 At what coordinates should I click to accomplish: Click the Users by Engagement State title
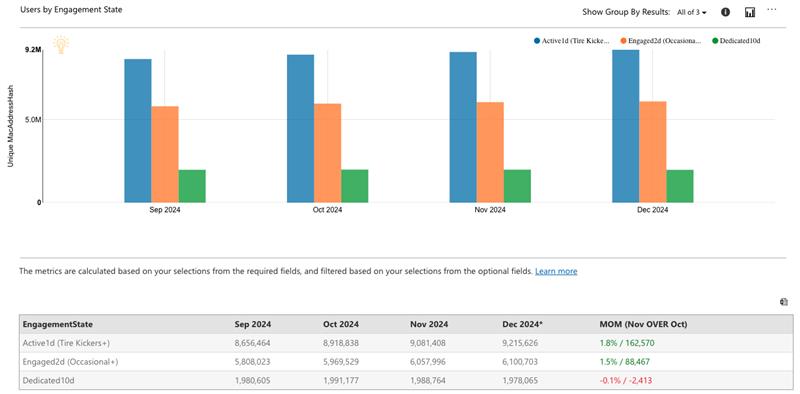(71, 10)
